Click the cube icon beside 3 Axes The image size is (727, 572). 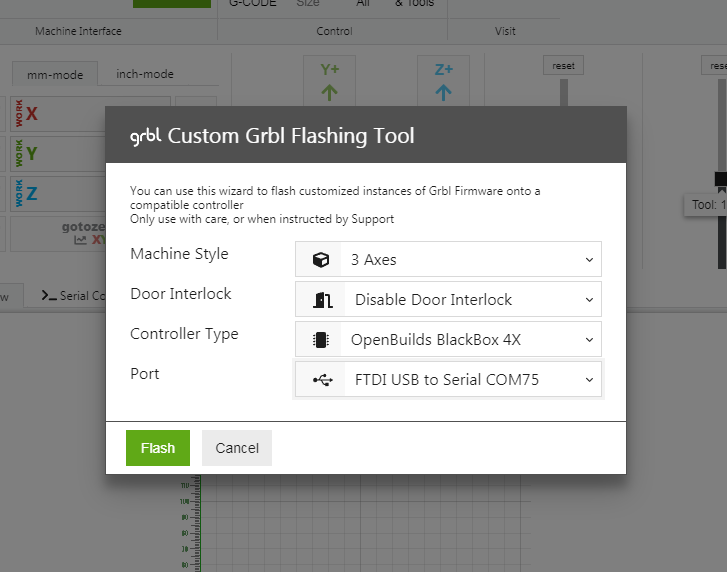[x=320, y=260]
